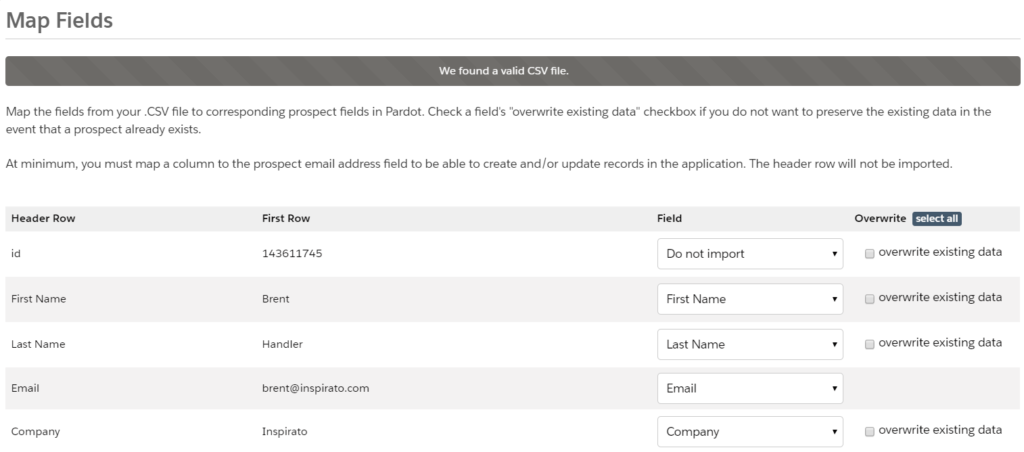Screen dimensions: 1024x452
Task: Expand the First Name field mapping dropdown
Action: coord(750,299)
